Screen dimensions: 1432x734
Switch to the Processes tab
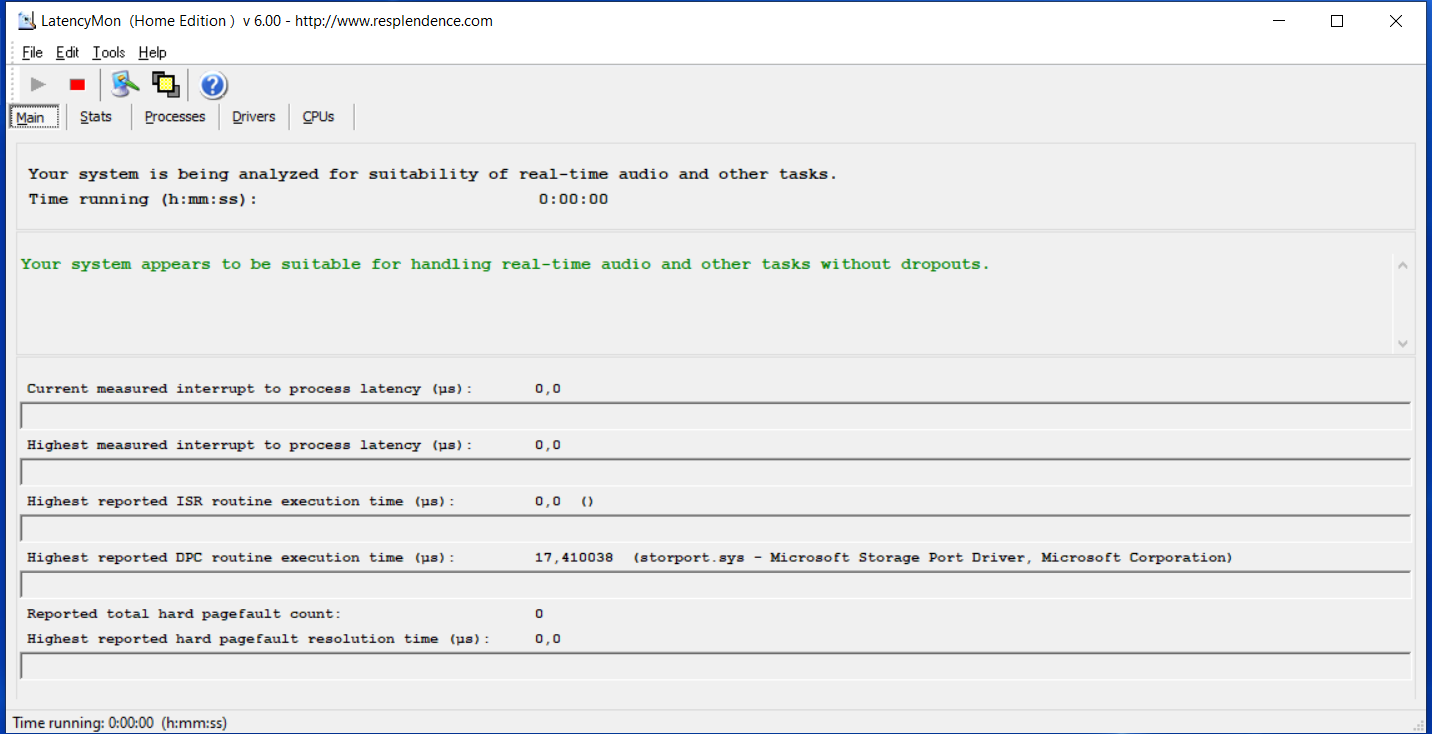coord(175,117)
